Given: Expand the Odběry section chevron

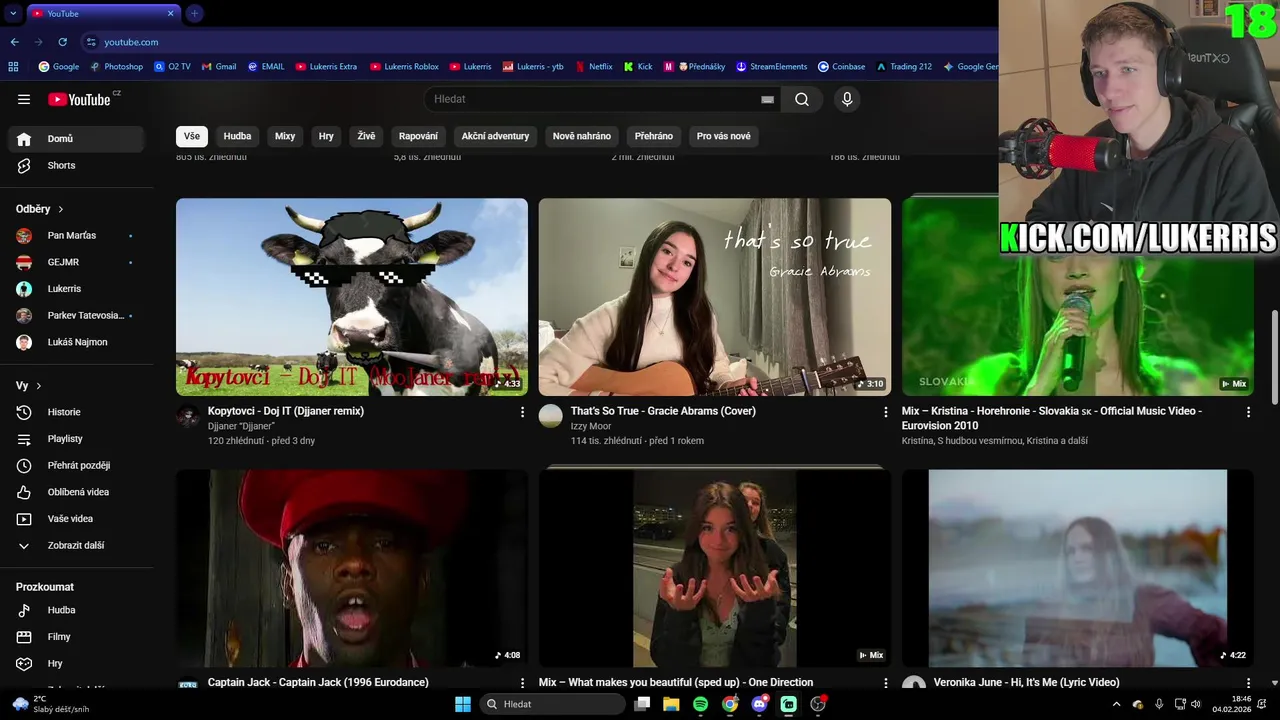Looking at the screenshot, I should coord(60,209).
